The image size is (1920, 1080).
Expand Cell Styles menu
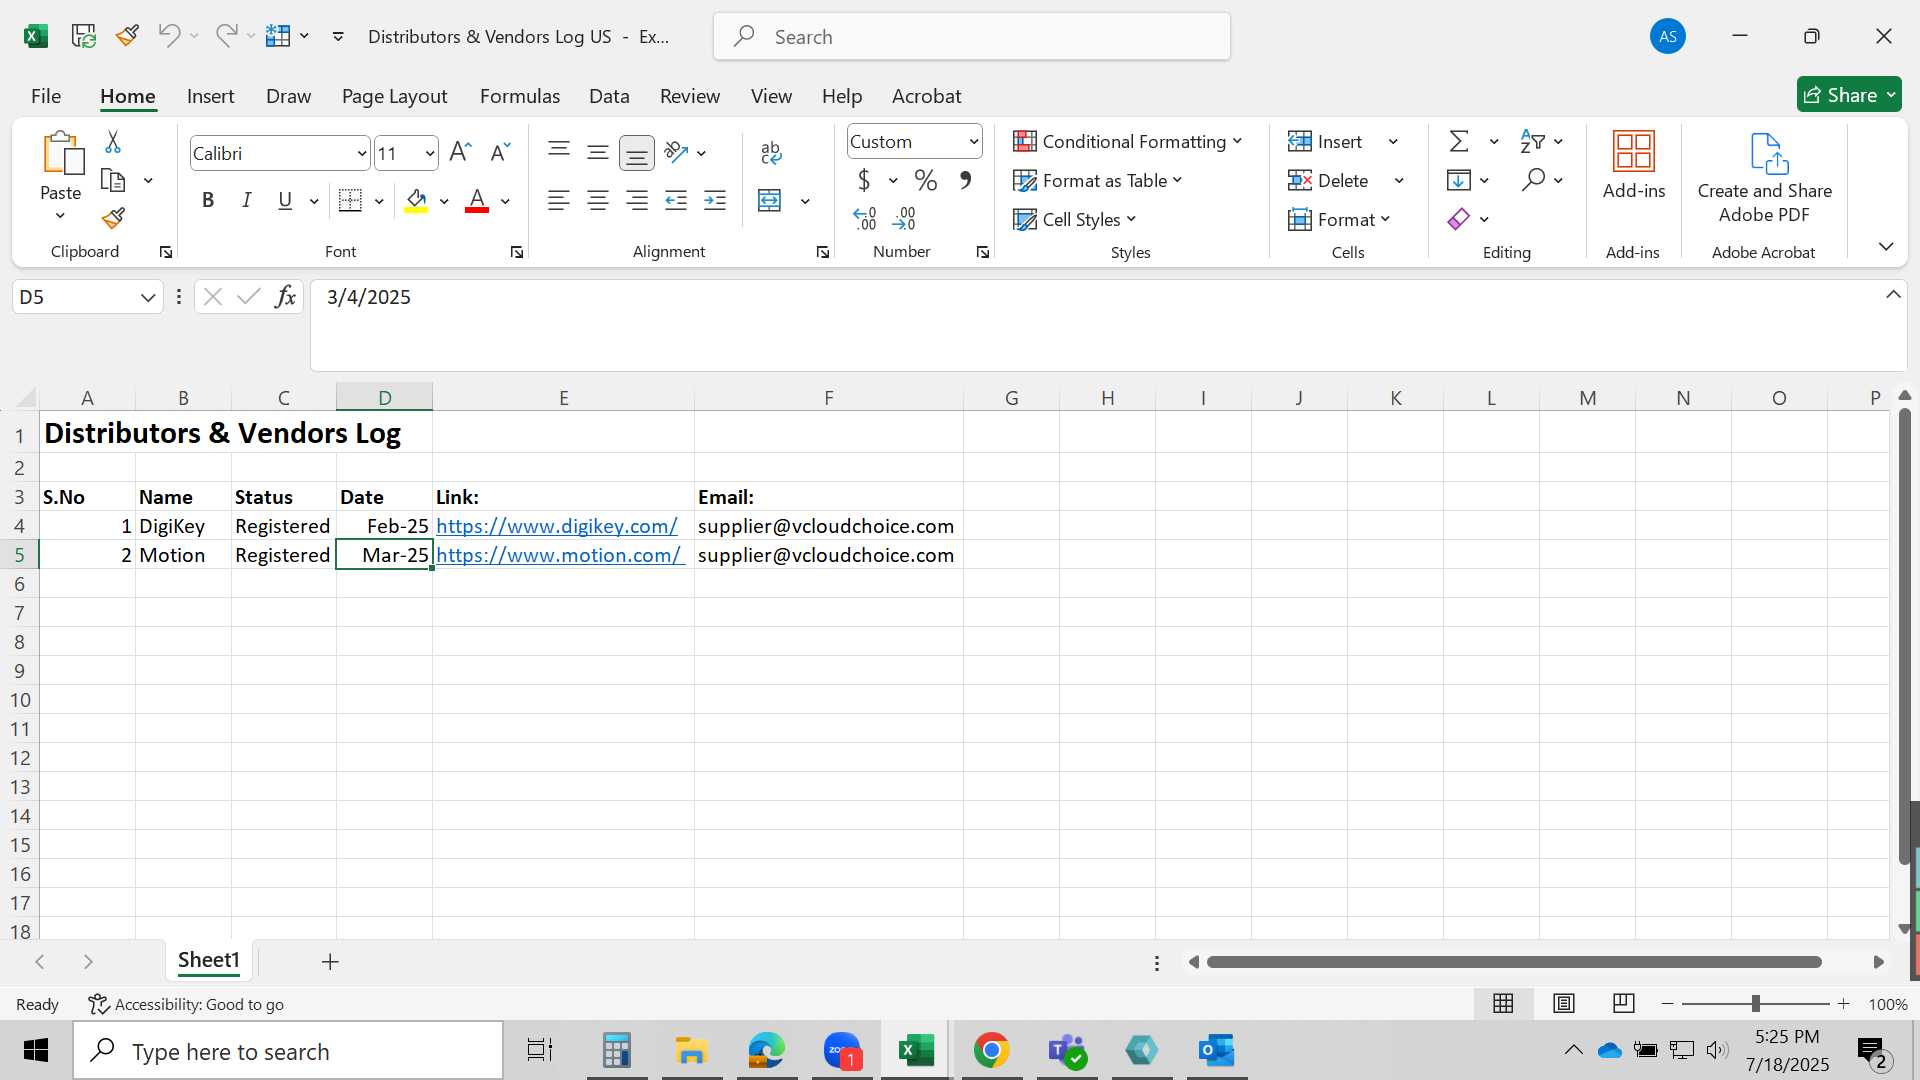point(1075,219)
